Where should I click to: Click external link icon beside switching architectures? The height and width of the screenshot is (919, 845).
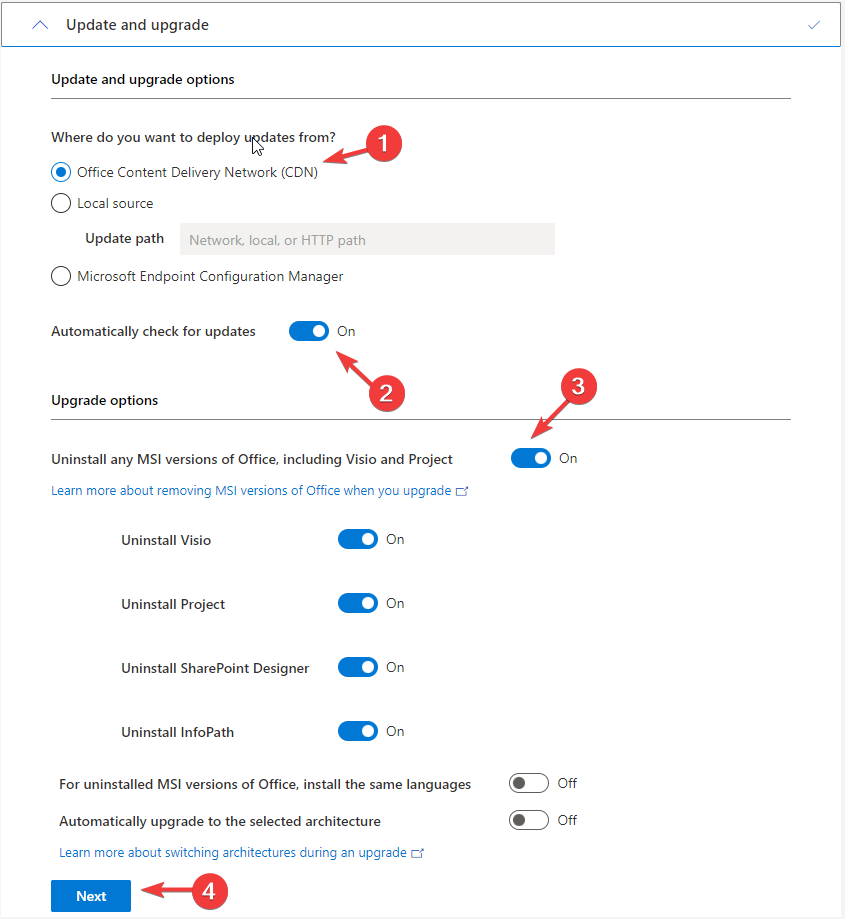point(419,853)
